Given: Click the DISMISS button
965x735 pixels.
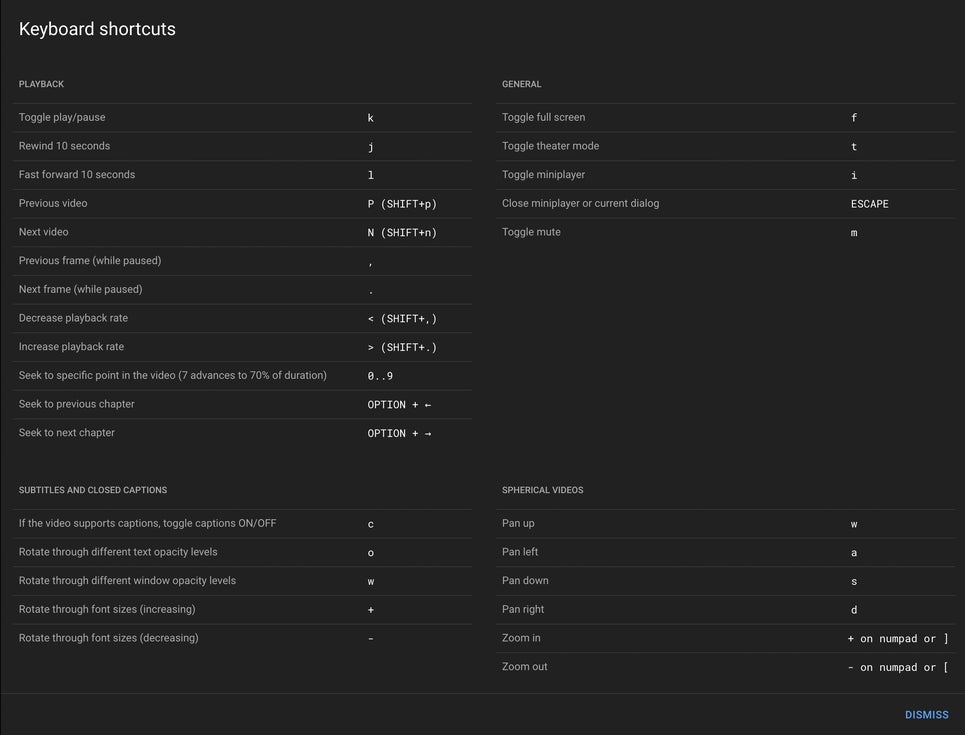Looking at the screenshot, I should [926, 715].
